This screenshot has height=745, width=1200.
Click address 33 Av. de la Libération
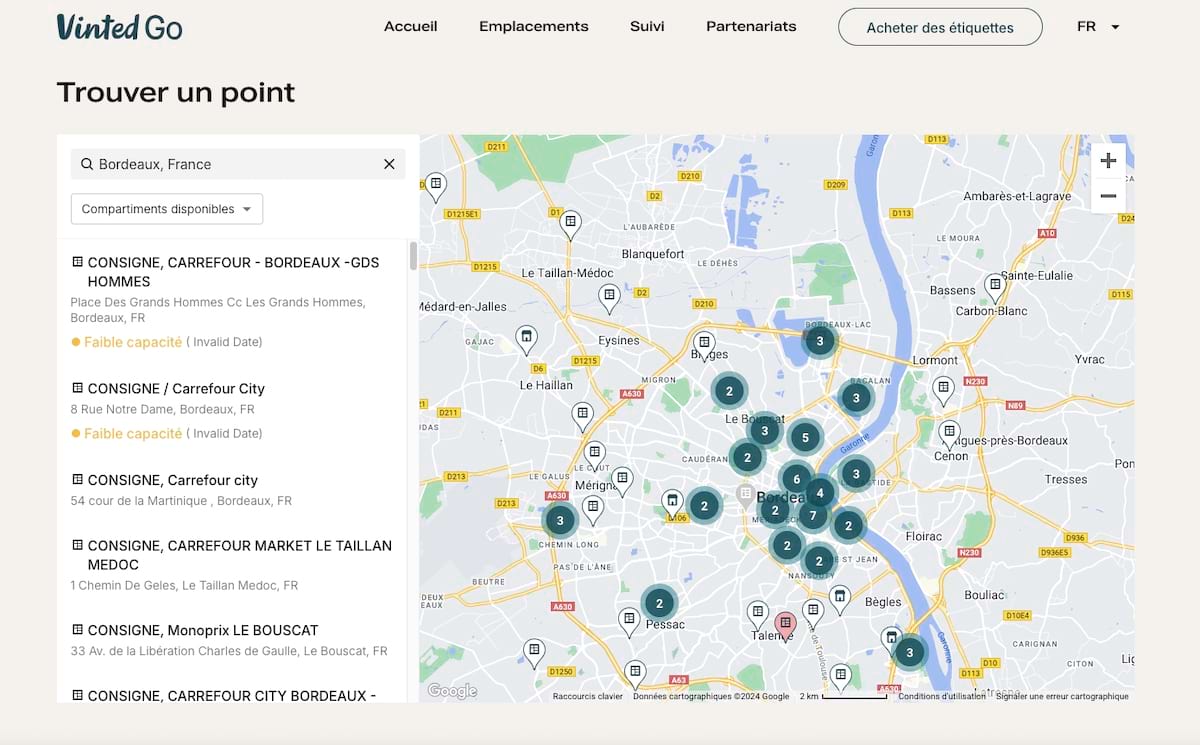[x=229, y=651]
